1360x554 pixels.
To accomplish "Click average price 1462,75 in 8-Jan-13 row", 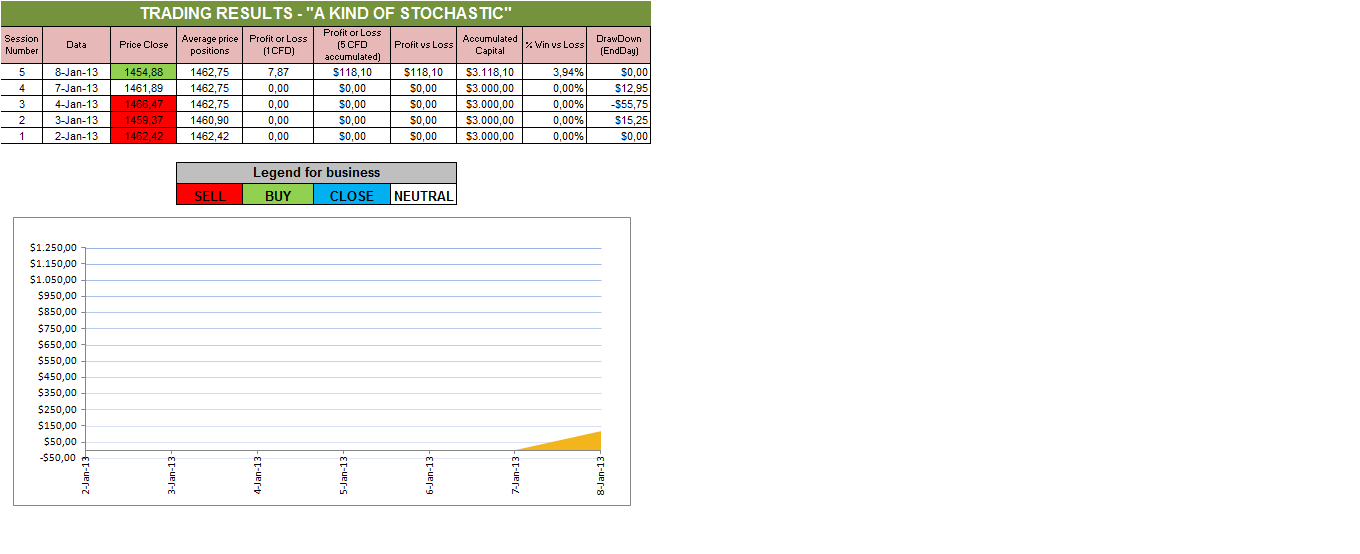I will click(210, 72).
